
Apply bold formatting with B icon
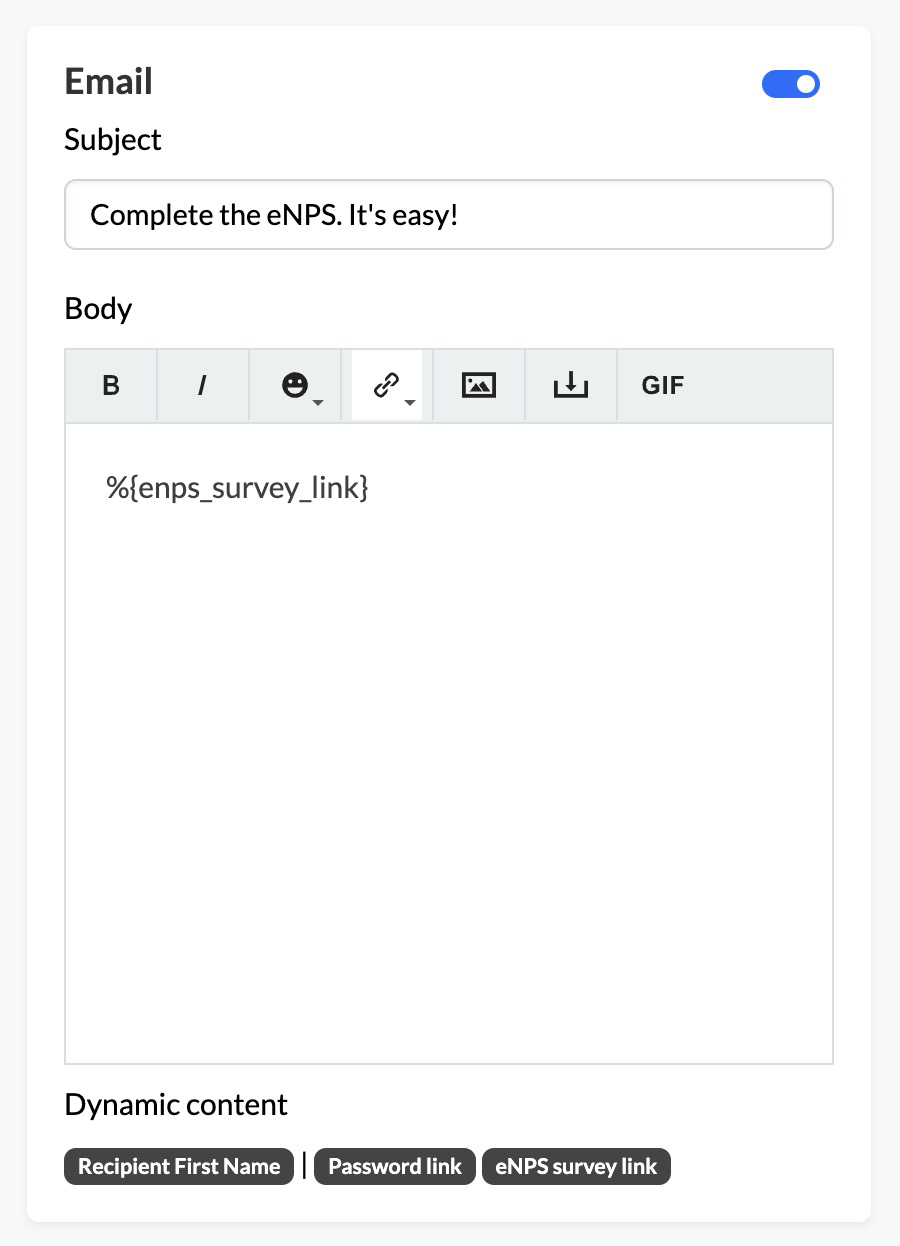111,386
